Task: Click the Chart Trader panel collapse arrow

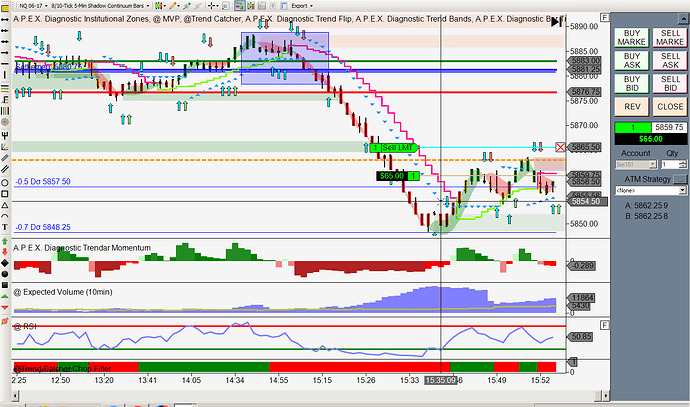Action: [683, 19]
